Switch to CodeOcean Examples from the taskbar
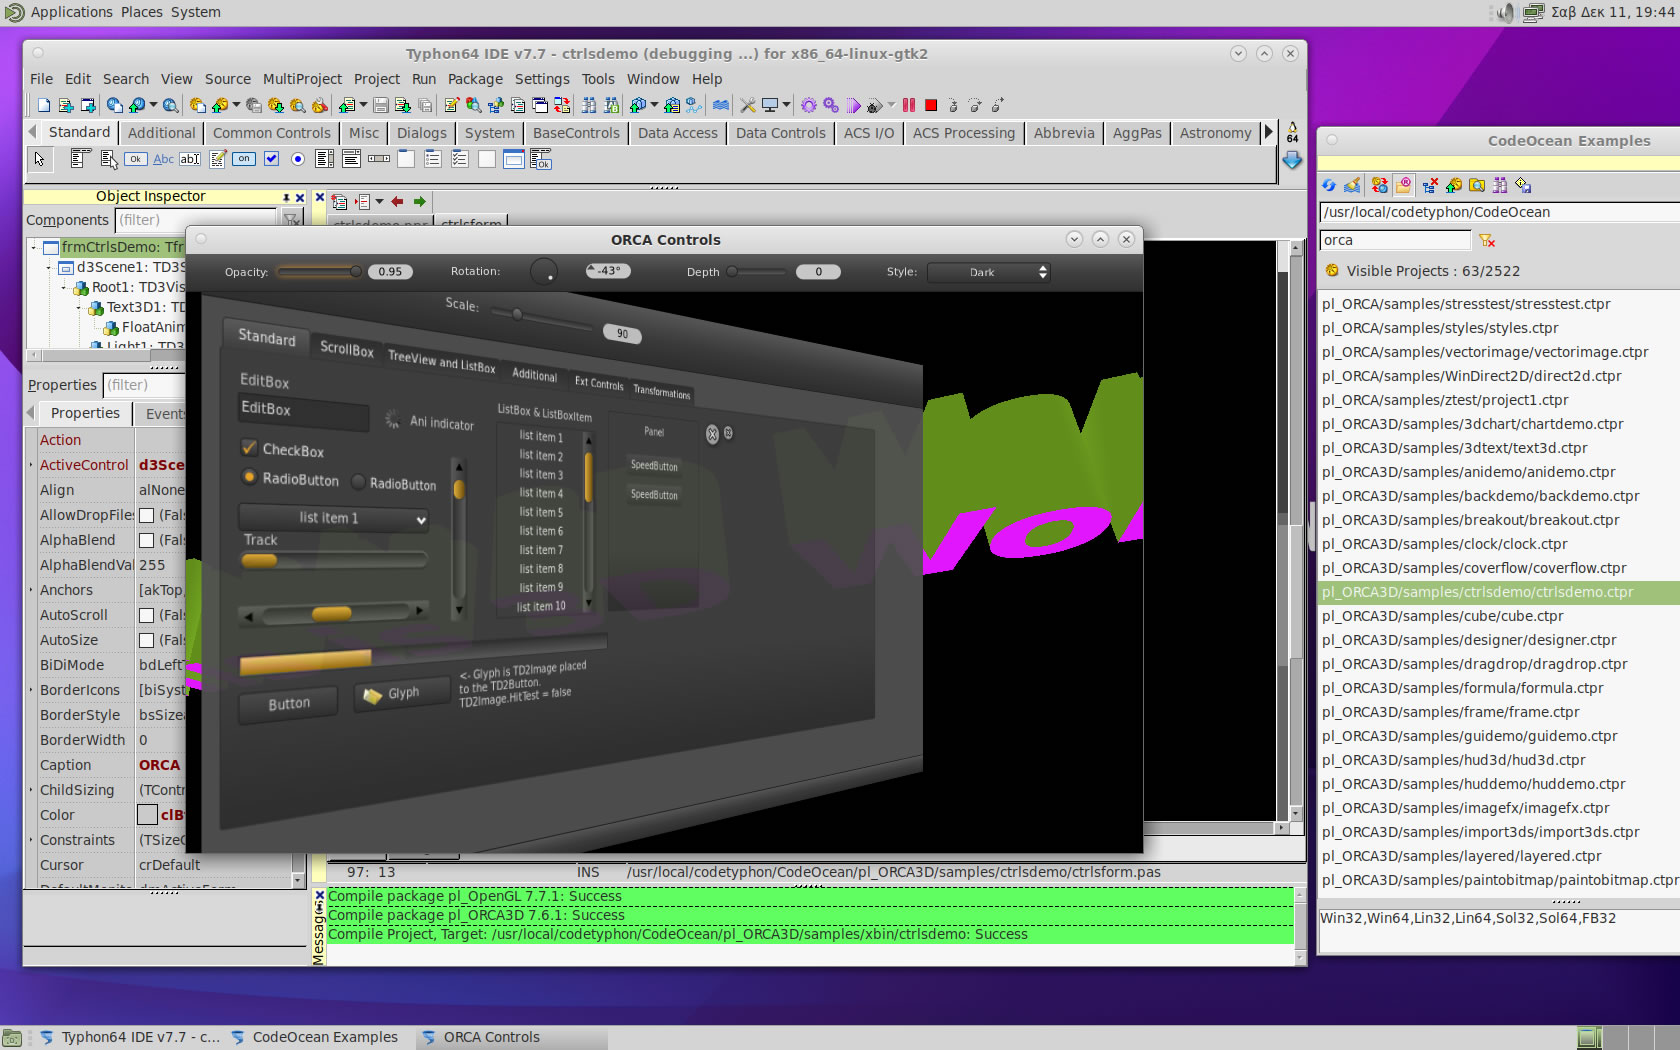The image size is (1680, 1050). (315, 1037)
